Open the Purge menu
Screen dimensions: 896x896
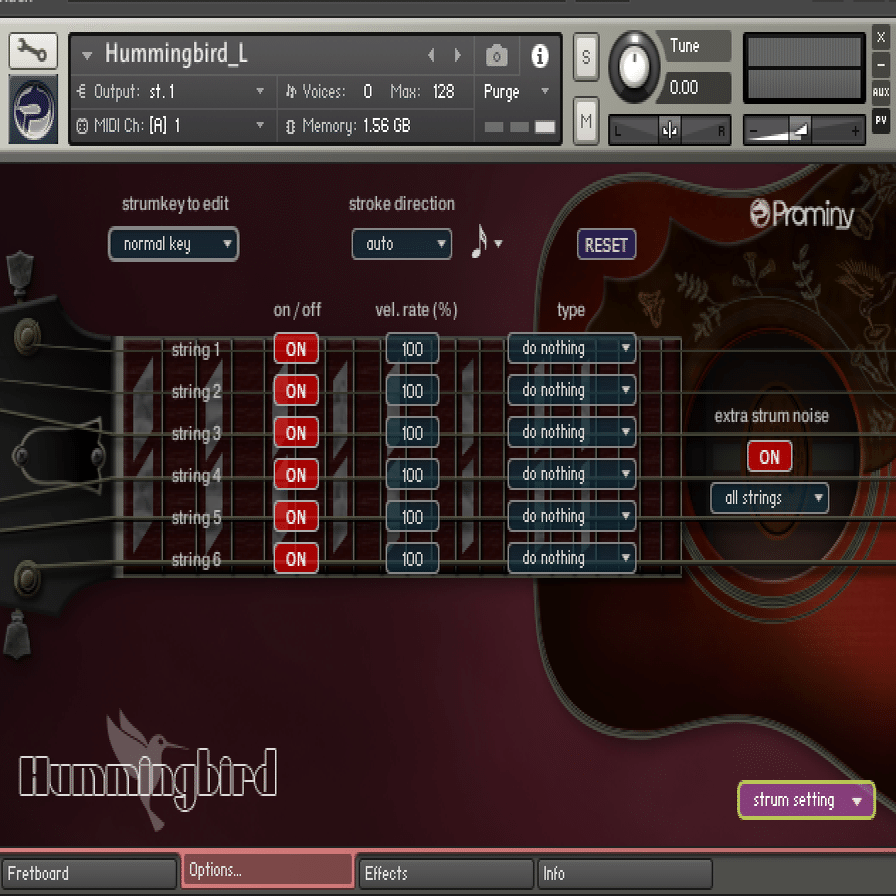[515, 91]
